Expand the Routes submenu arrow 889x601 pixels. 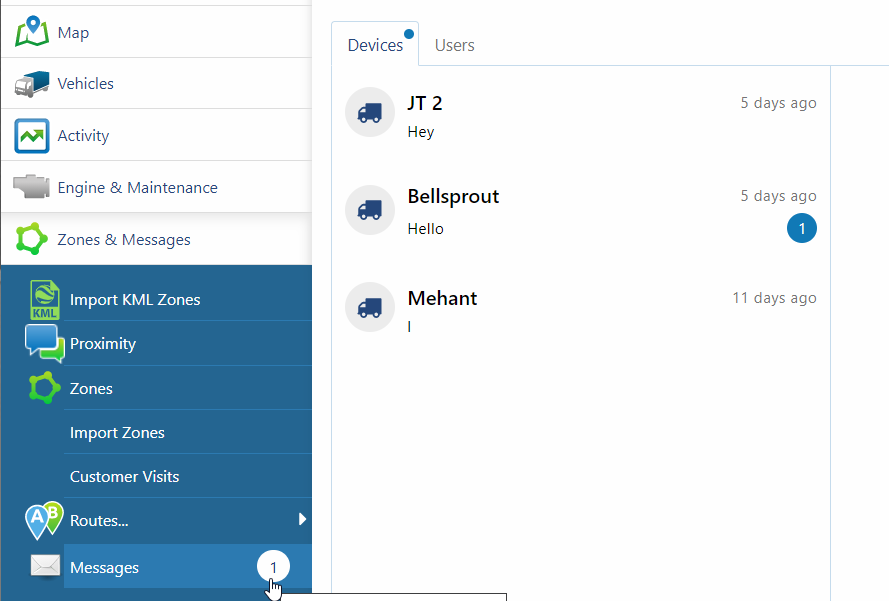tap(302, 519)
